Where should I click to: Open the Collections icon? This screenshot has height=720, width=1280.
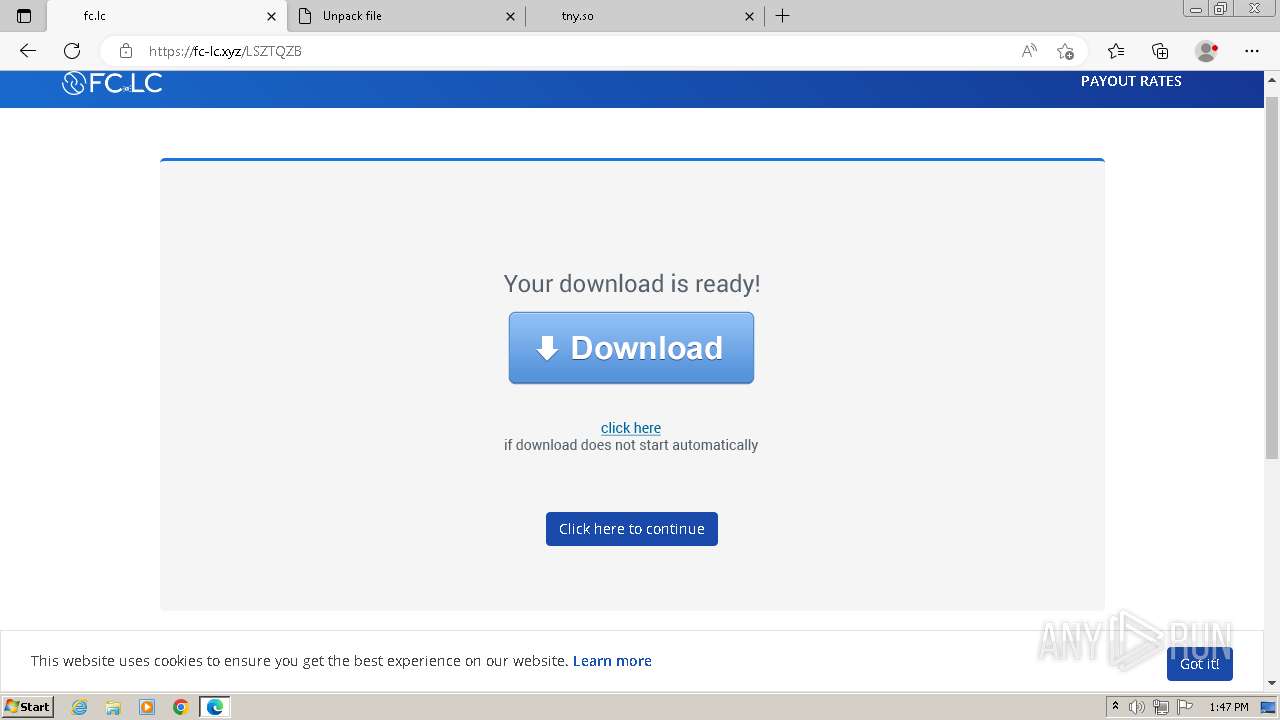click(x=1160, y=51)
